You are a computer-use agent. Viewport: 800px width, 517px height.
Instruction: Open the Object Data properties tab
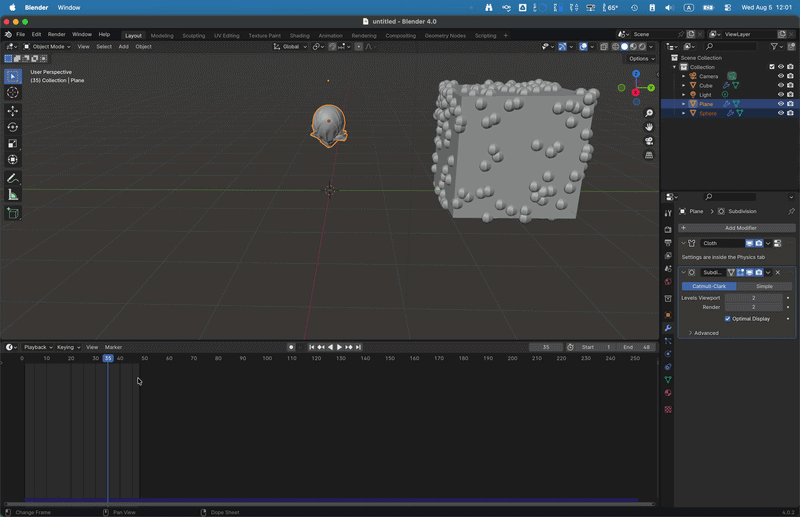tap(668, 380)
